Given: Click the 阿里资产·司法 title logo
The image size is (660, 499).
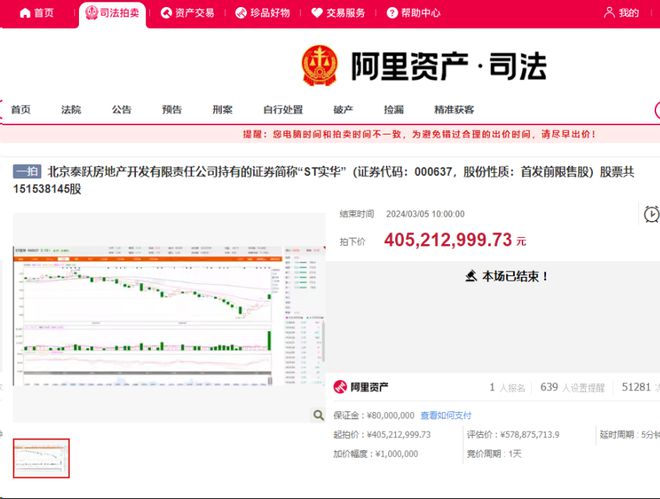Looking at the screenshot, I should (x=449, y=66).
